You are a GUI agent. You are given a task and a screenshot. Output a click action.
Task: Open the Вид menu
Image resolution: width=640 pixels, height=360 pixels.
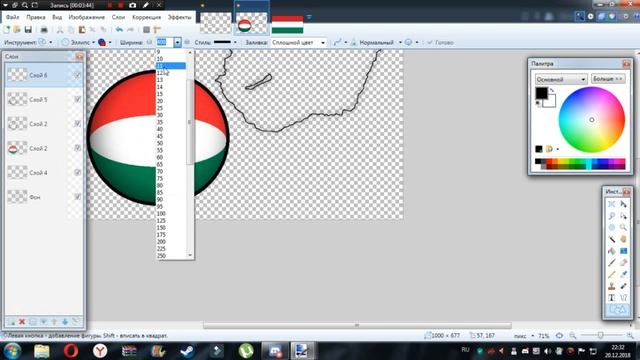coord(57,17)
